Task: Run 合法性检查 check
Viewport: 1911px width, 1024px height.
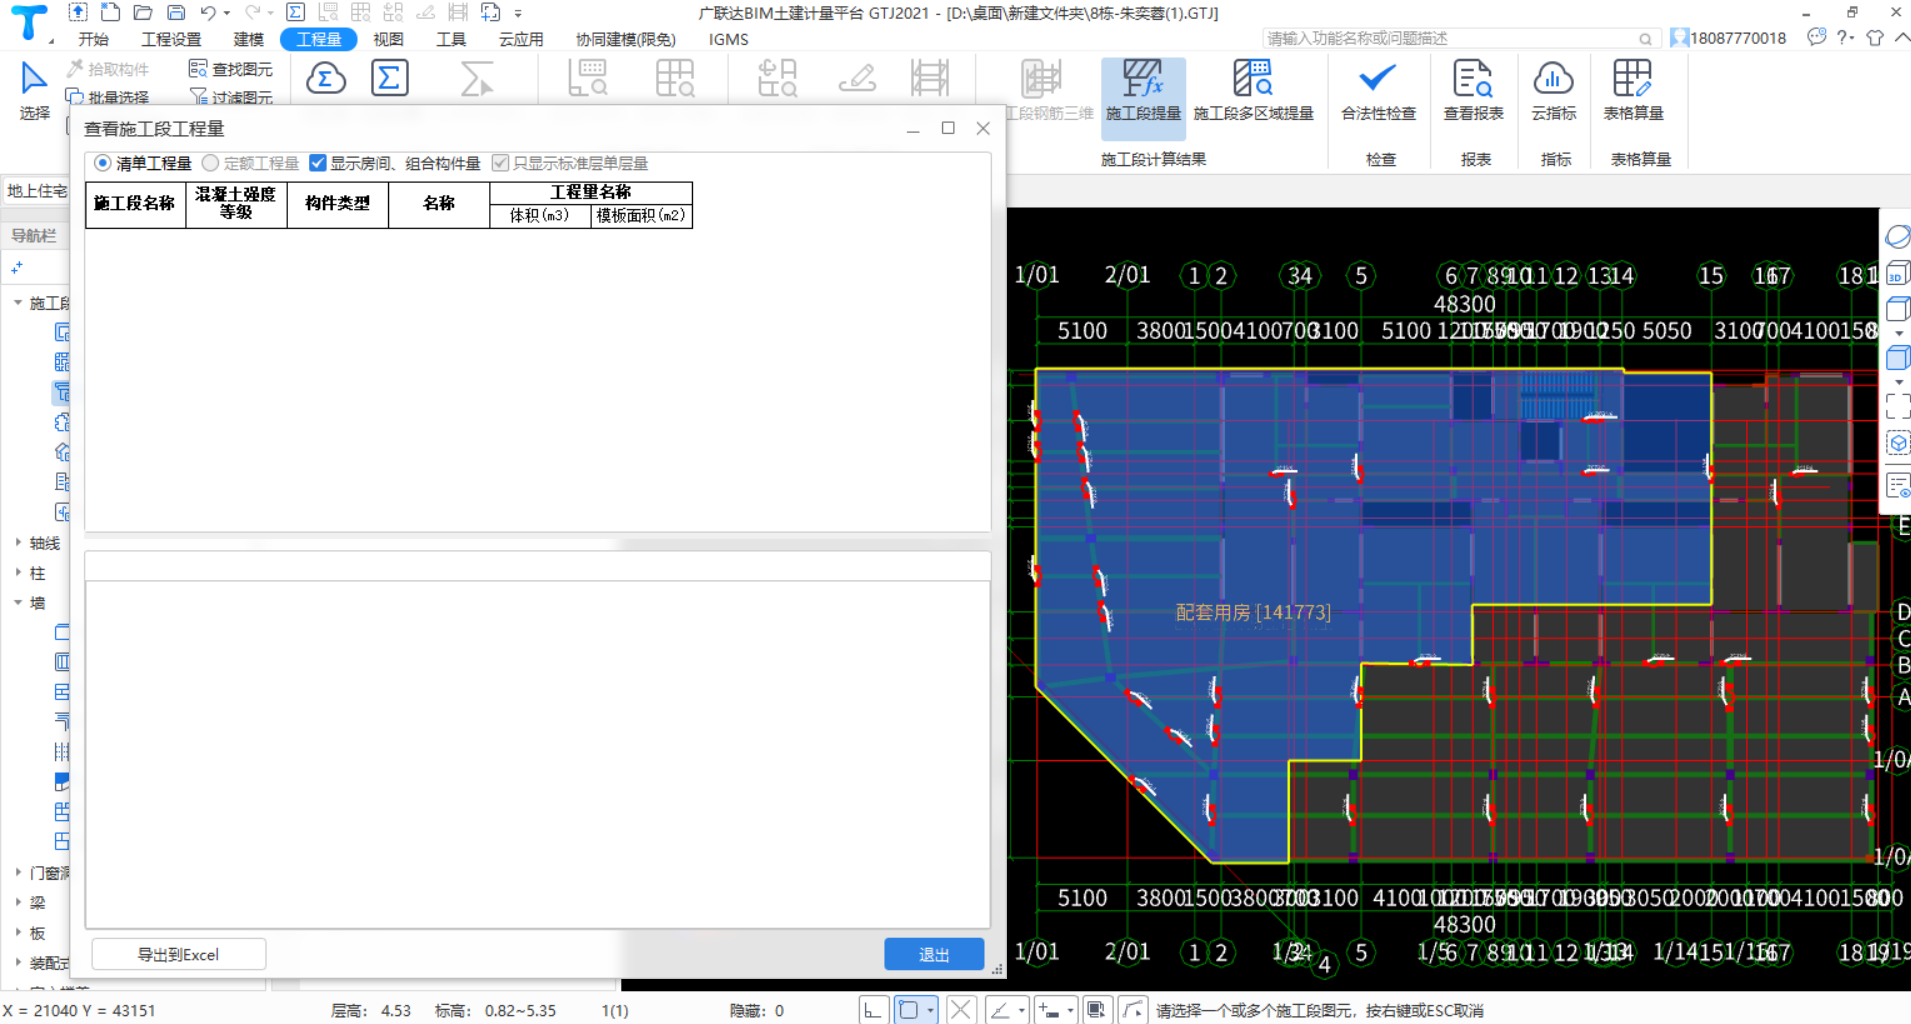Action: pos(1378,91)
